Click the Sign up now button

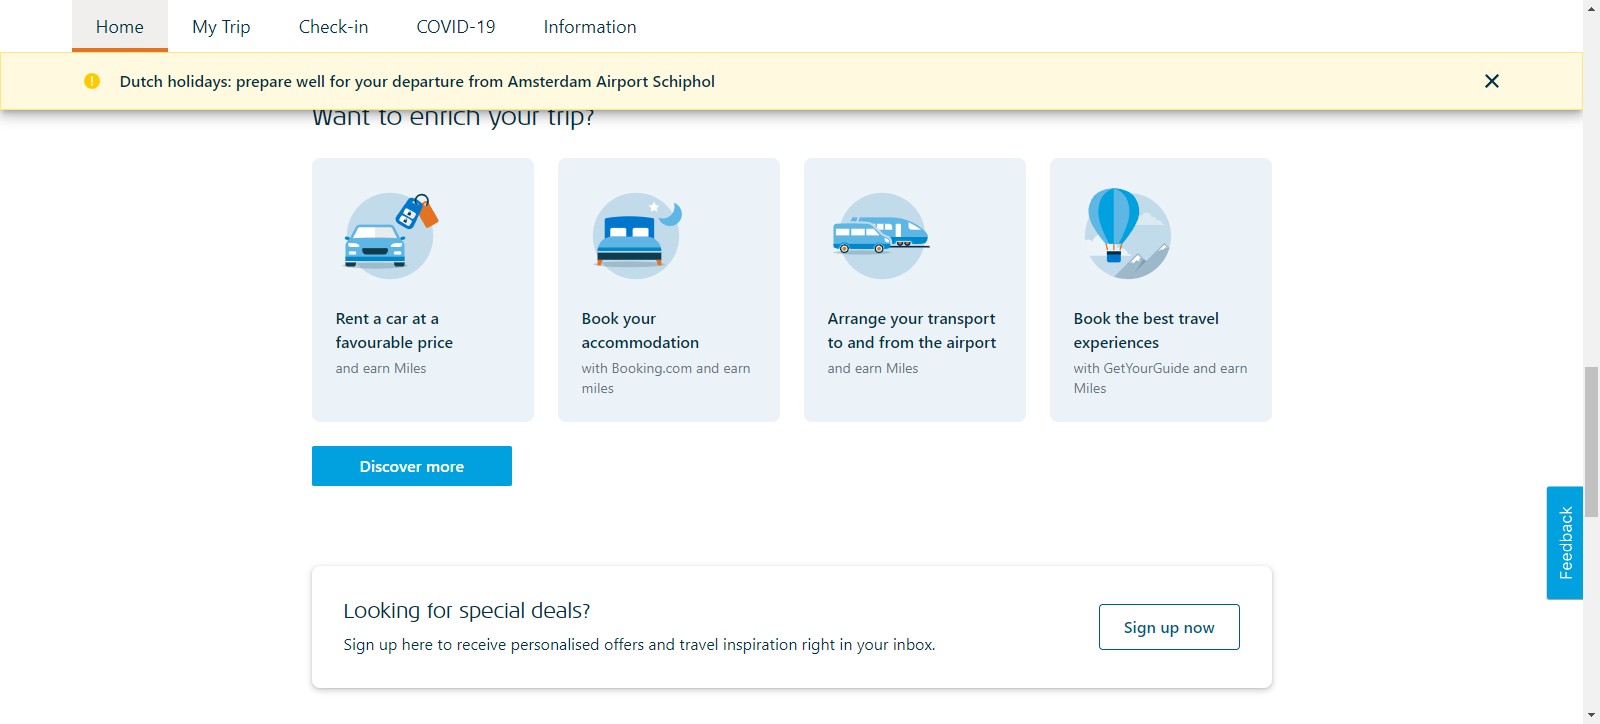pos(1168,627)
